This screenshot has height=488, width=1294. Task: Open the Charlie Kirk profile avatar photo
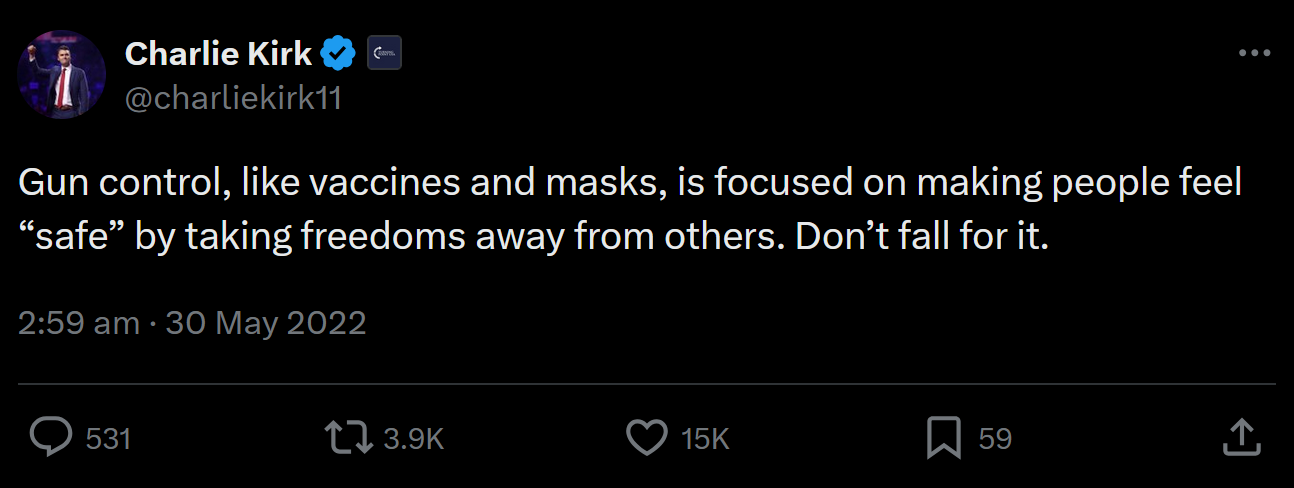(x=62, y=74)
